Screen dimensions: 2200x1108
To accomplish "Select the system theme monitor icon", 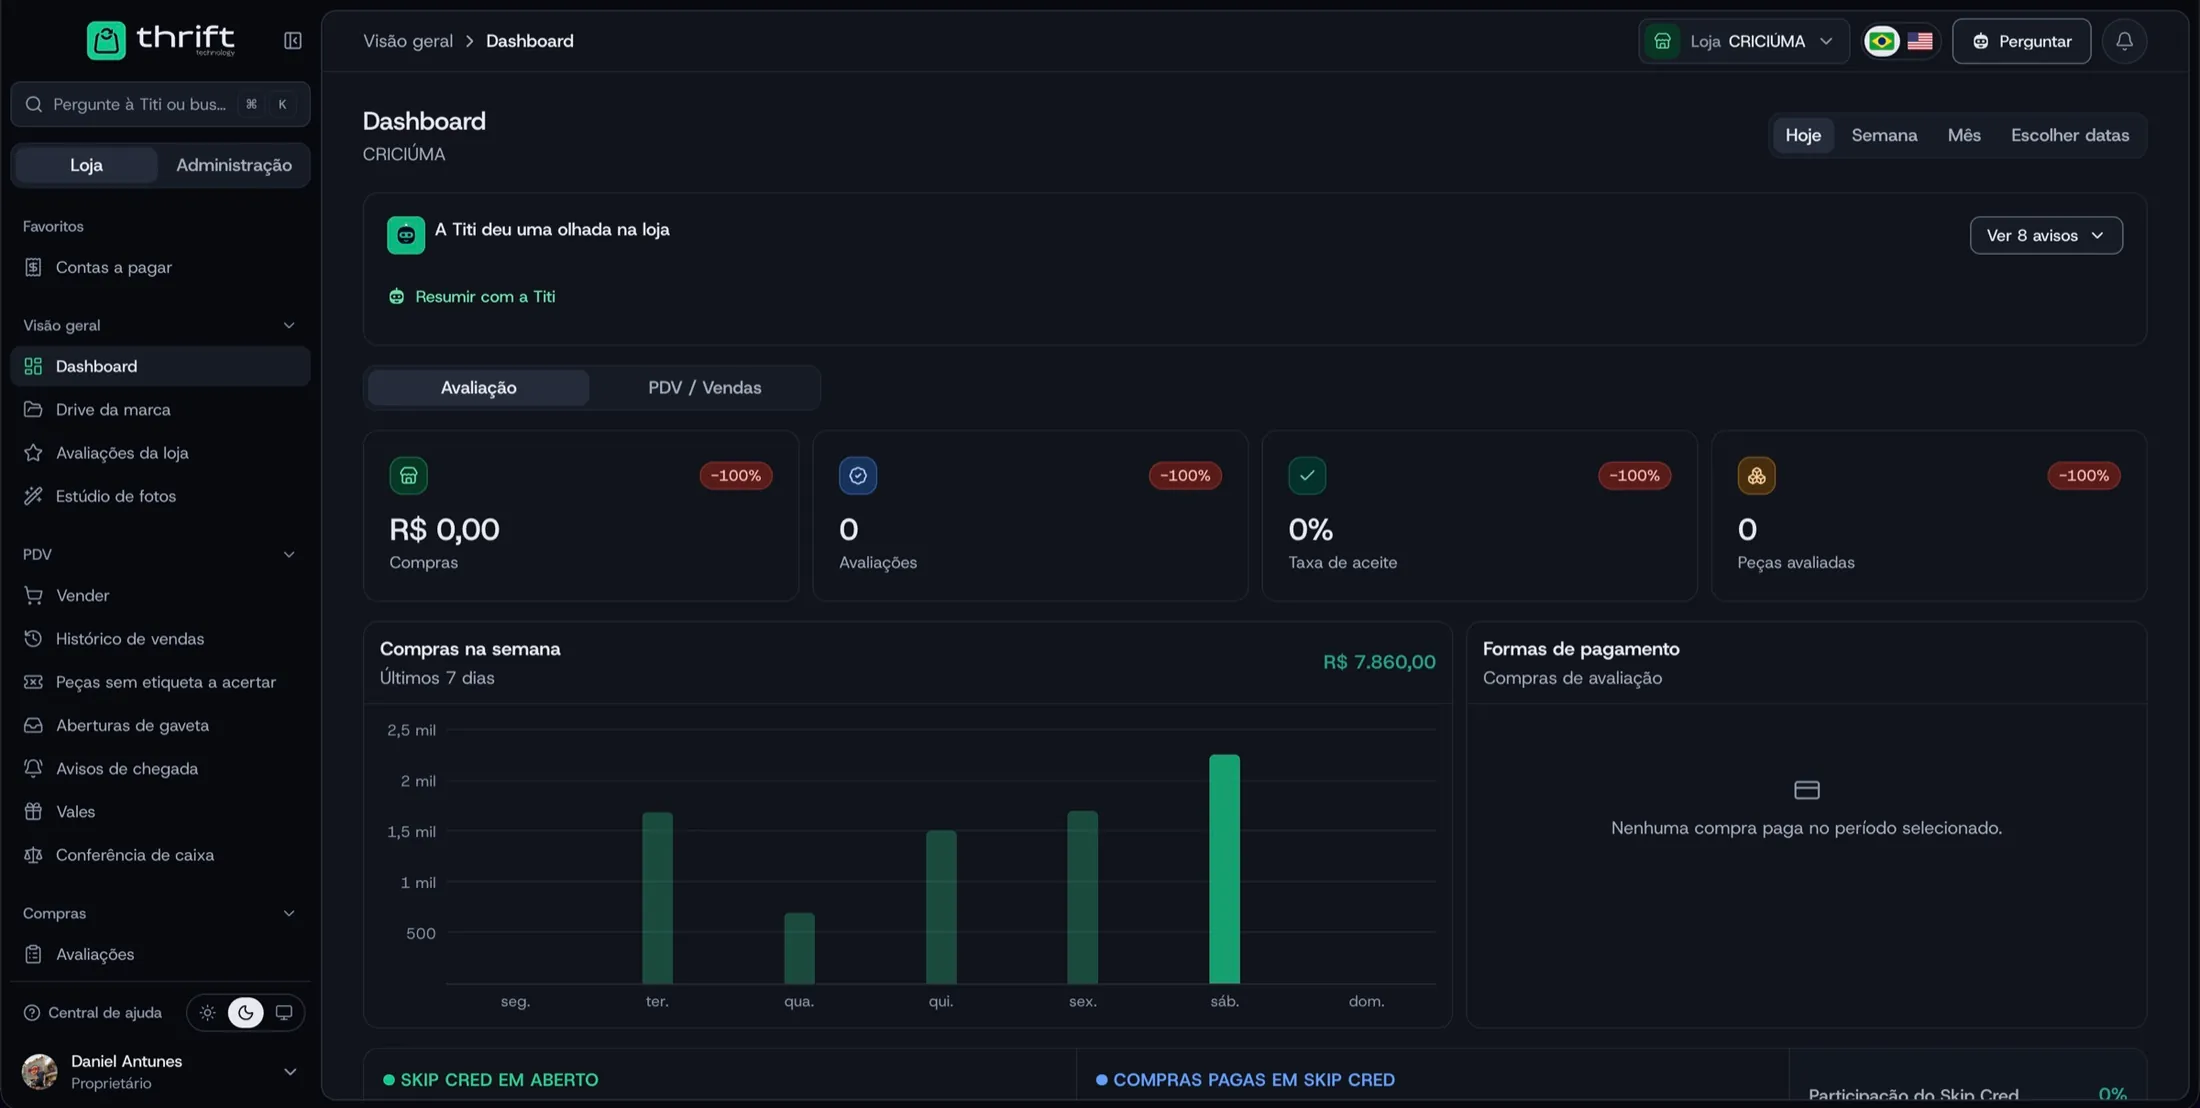I will 284,1013.
